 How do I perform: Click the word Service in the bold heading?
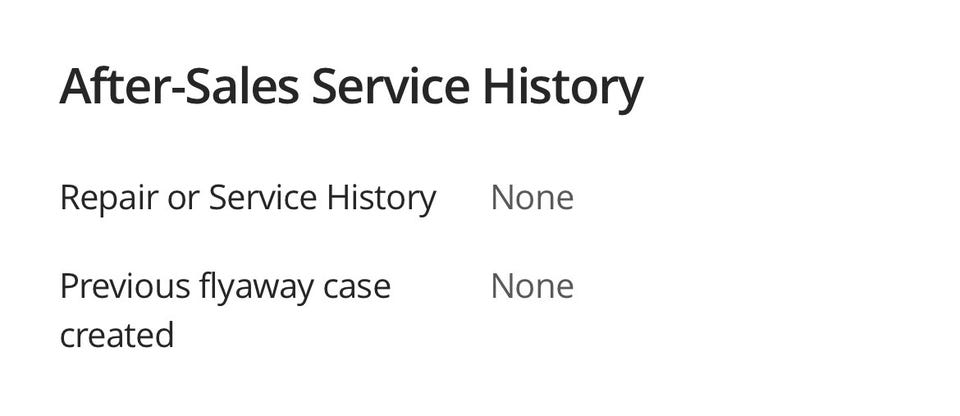(389, 87)
